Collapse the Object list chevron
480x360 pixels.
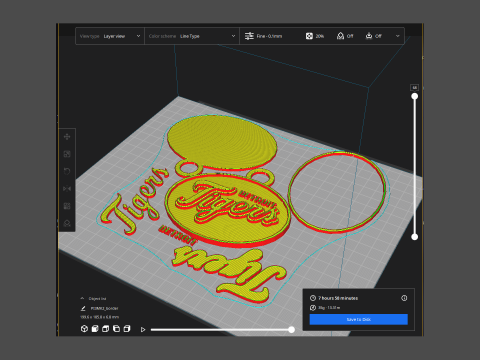[82, 298]
